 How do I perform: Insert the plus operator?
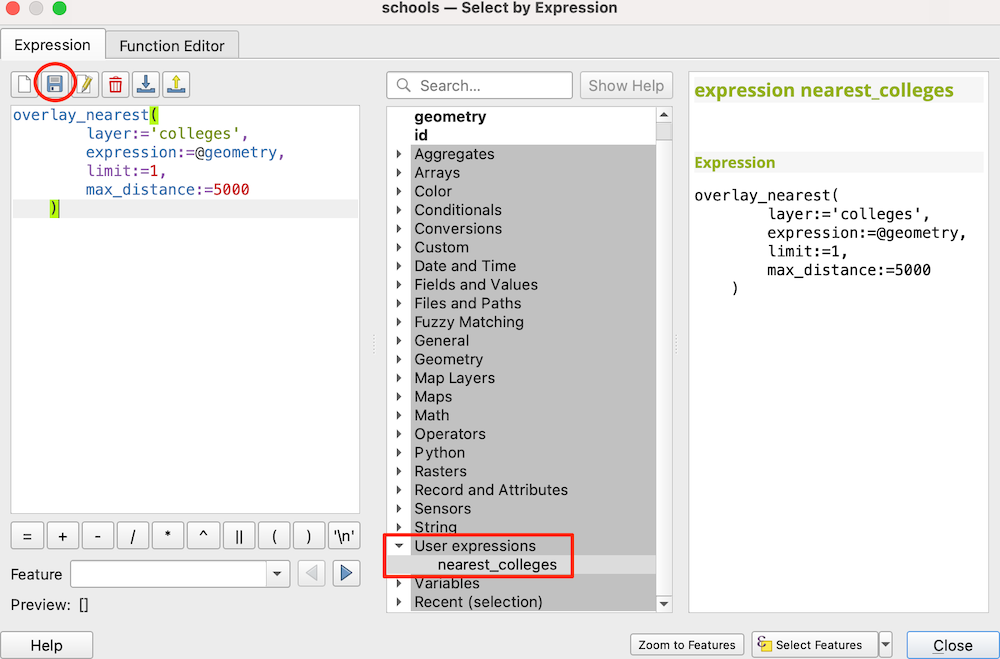(x=62, y=536)
